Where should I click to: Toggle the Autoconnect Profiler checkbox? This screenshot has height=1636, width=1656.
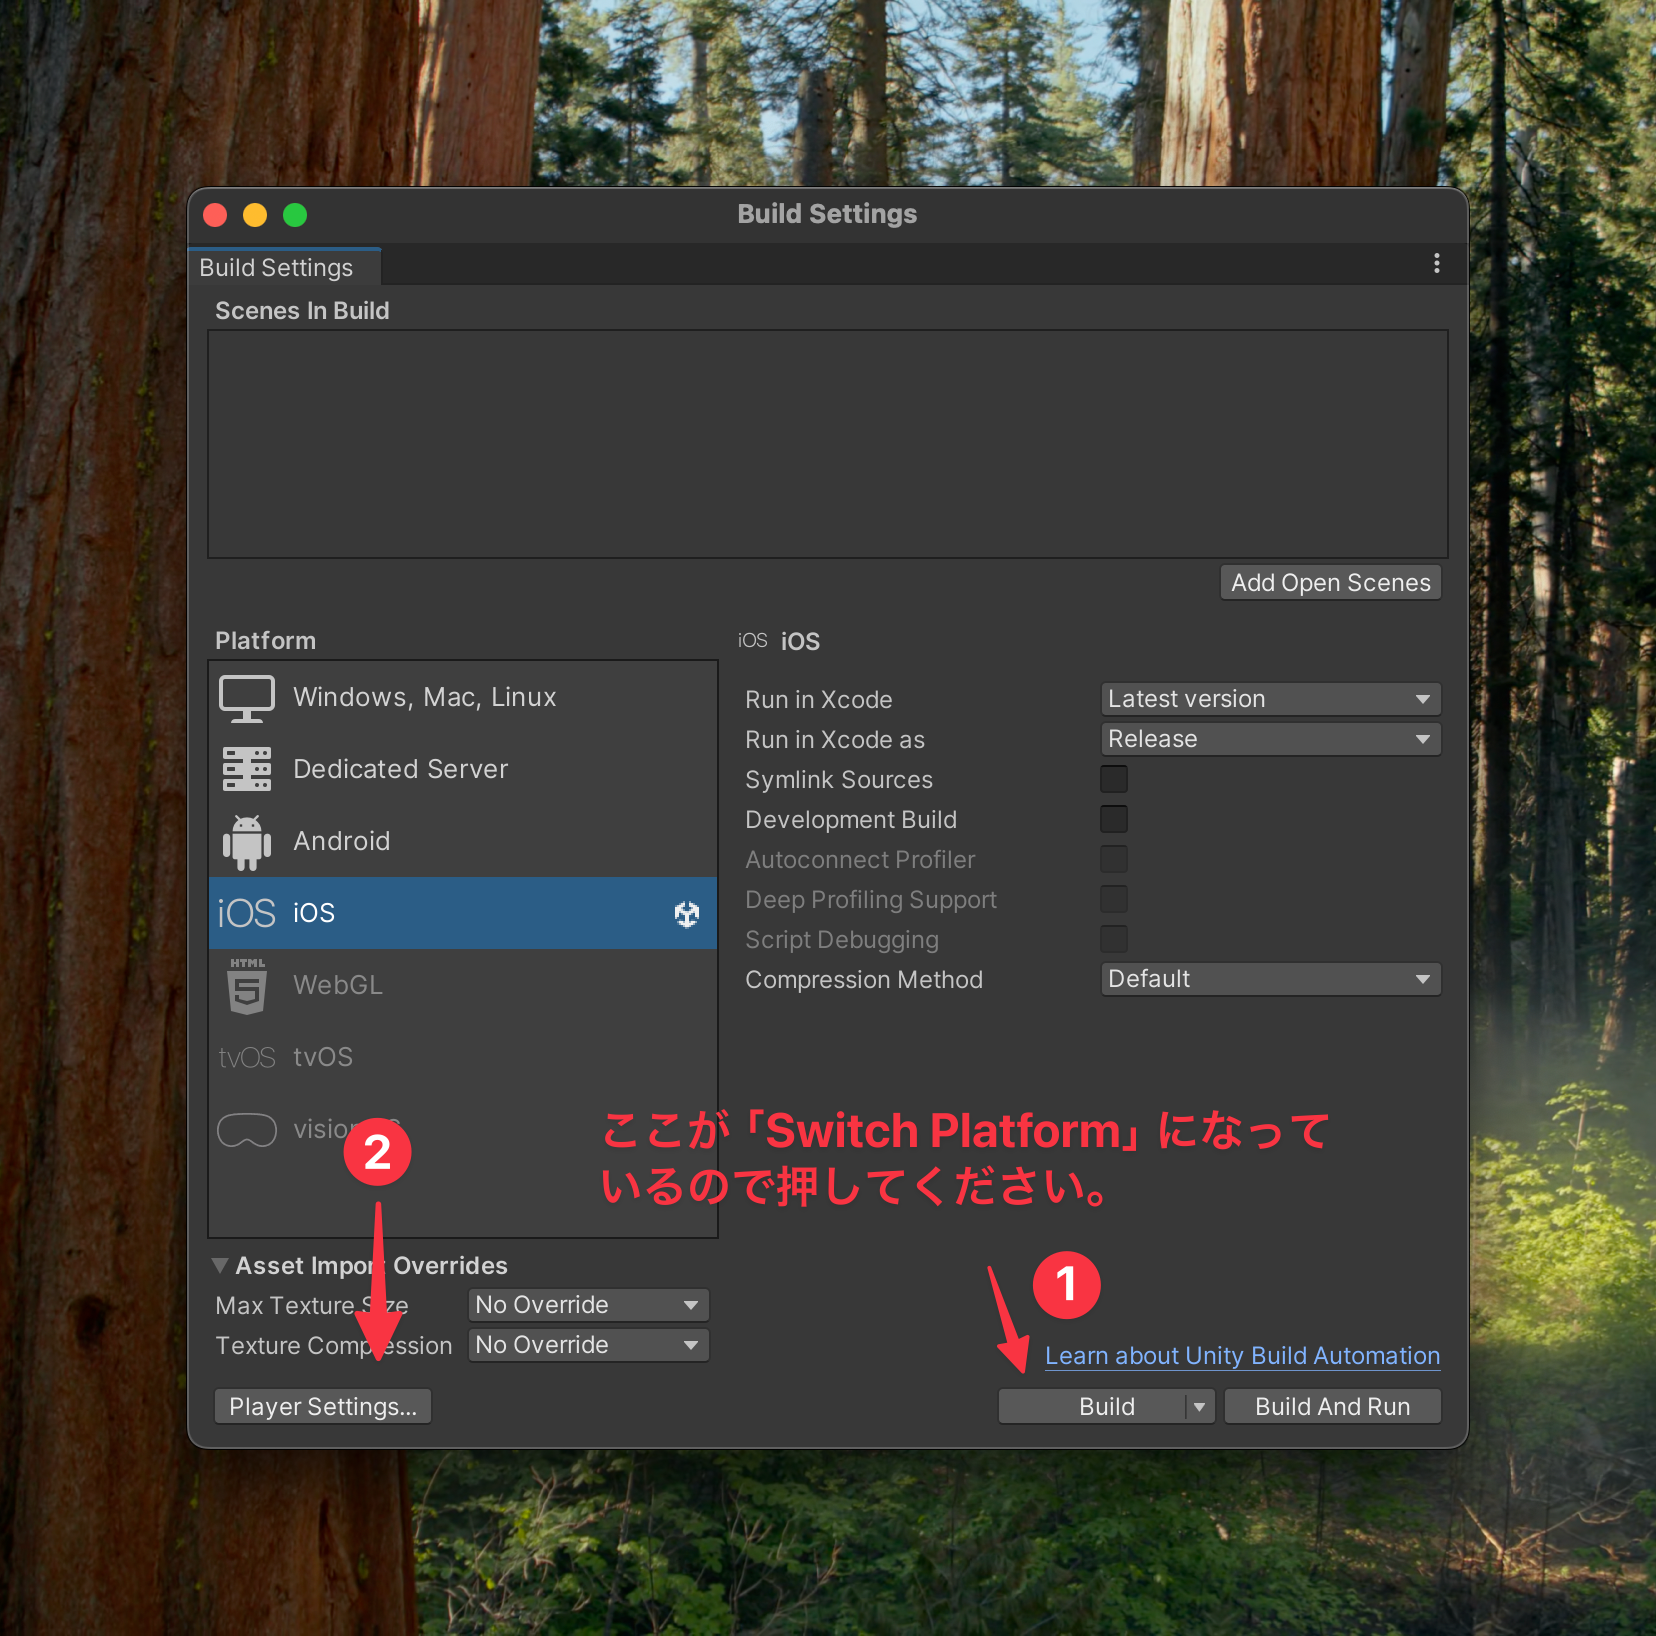1114,859
